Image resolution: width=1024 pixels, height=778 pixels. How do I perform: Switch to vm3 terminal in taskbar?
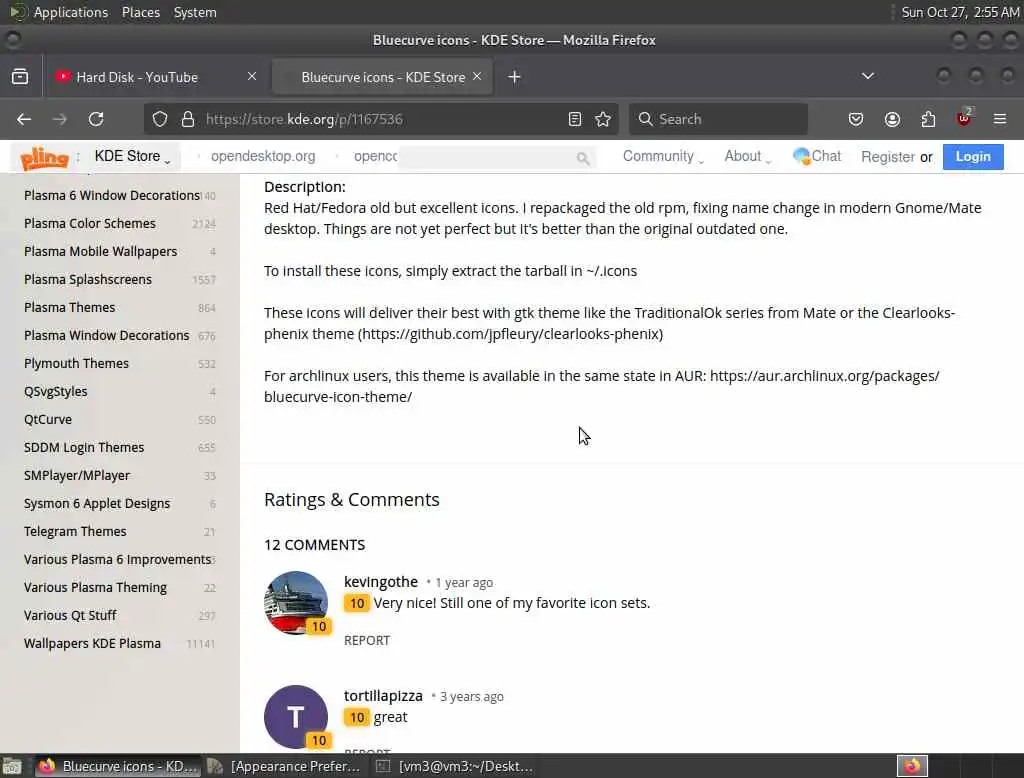click(455, 766)
